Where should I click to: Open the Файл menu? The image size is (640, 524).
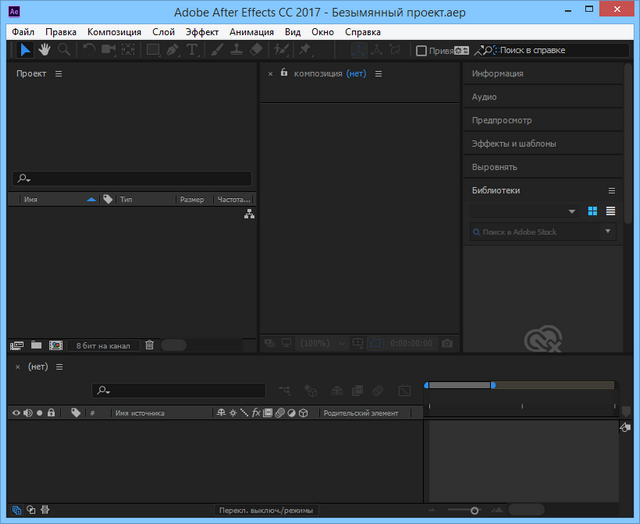coord(23,32)
